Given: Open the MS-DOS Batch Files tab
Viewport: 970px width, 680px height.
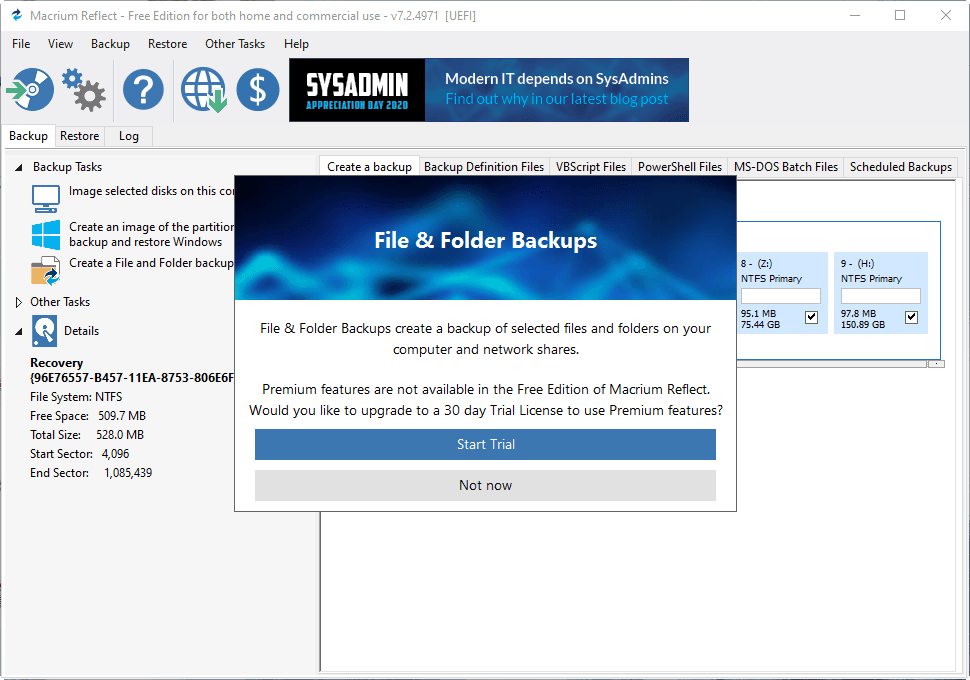Looking at the screenshot, I should click(786, 167).
